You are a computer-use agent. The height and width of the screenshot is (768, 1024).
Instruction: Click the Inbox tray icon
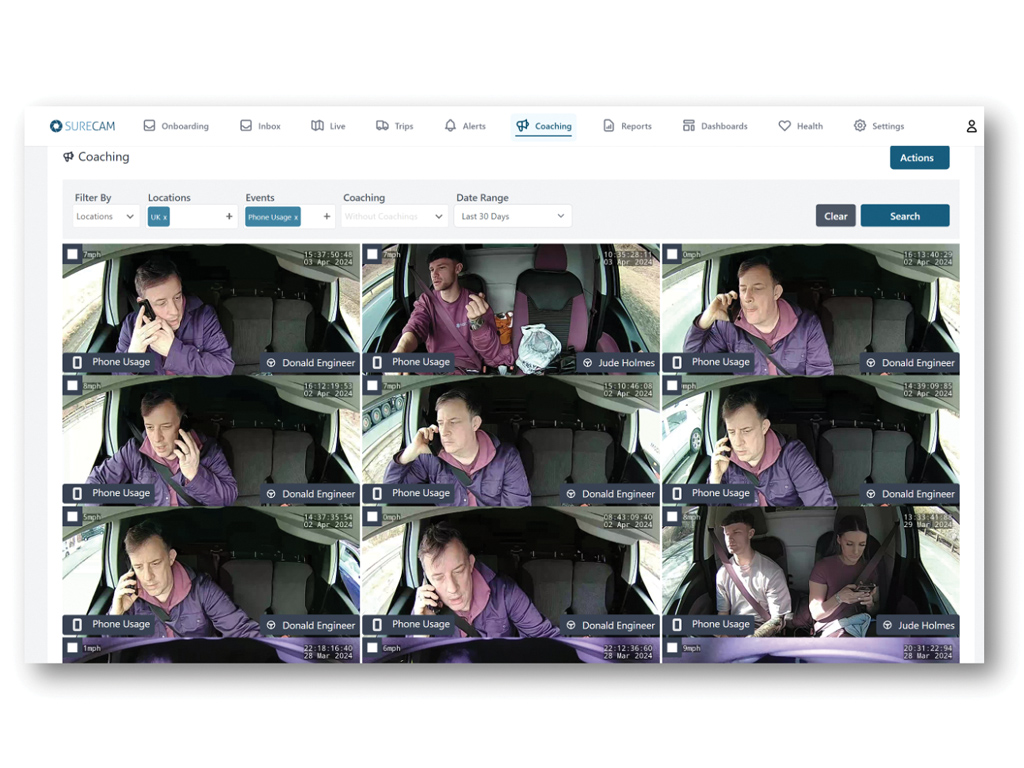246,125
